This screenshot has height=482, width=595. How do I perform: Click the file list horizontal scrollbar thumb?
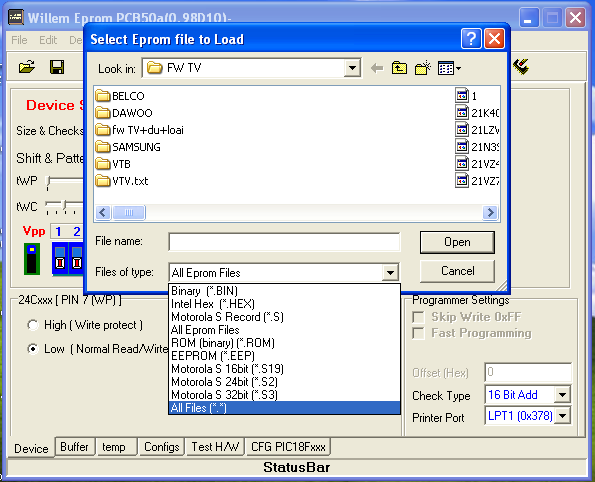tap(129, 213)
